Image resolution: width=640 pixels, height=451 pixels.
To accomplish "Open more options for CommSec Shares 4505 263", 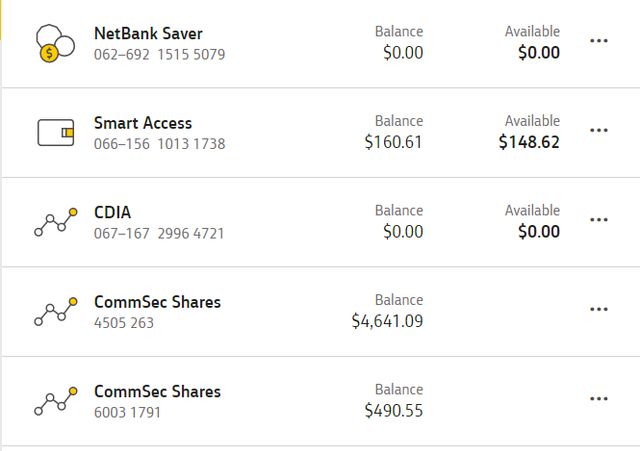I will [x=599, y=309].
